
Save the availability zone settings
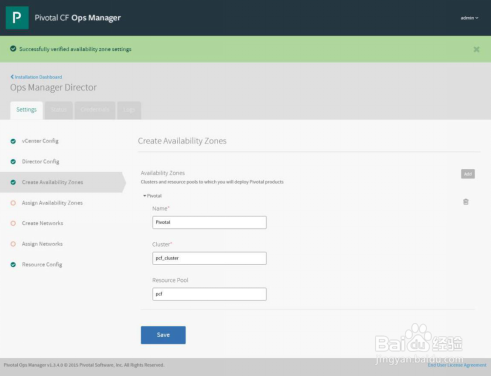click(163, 335)
